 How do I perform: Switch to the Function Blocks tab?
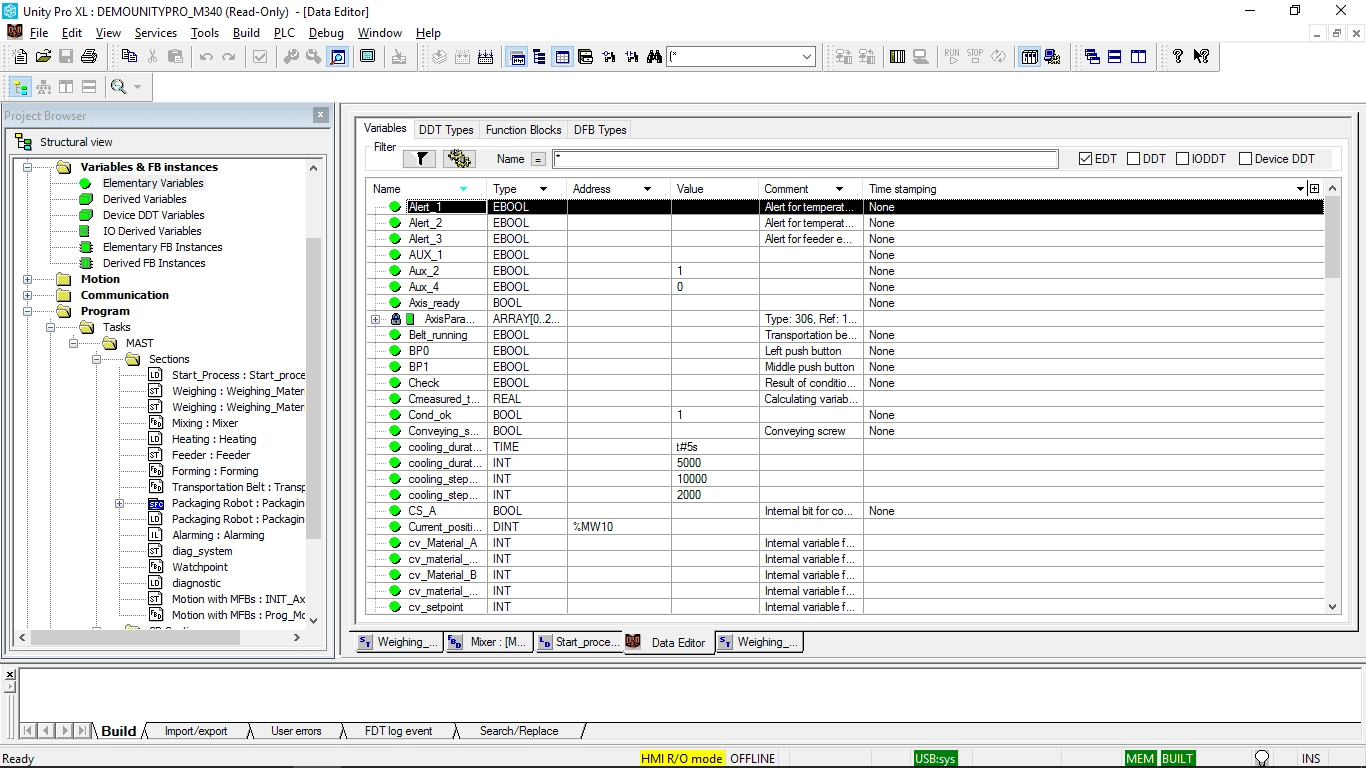pos(523,130)
